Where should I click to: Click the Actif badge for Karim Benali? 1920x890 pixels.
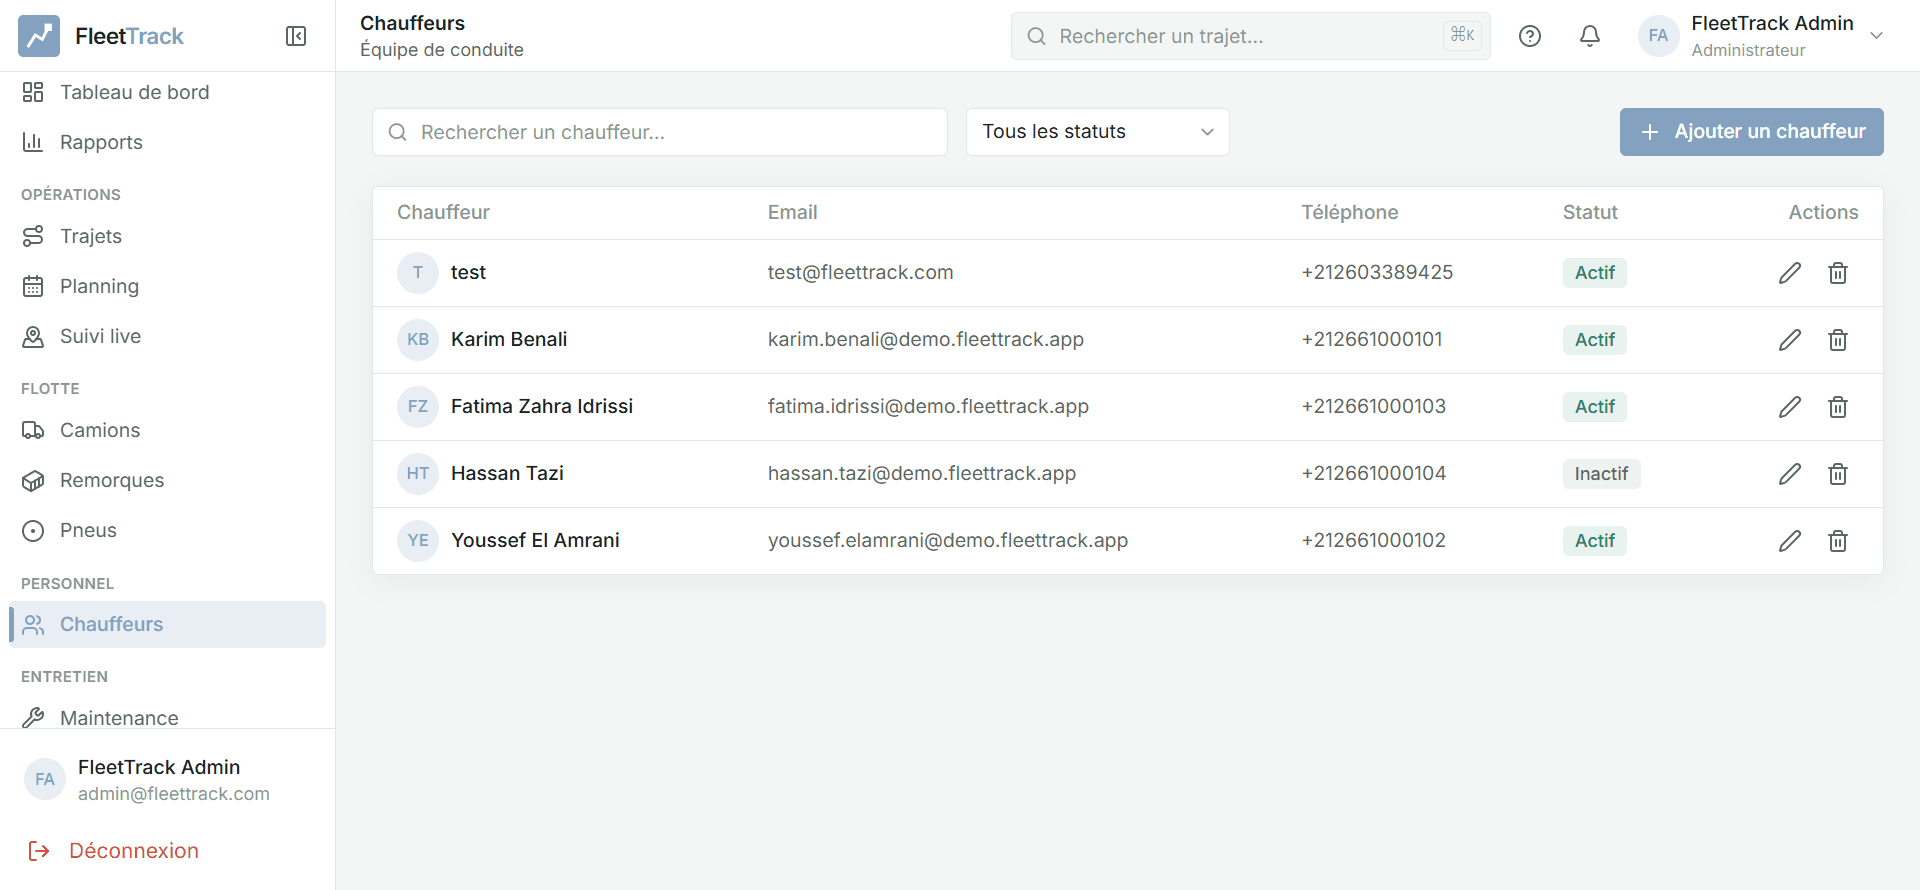click(x=1595, y=340)
